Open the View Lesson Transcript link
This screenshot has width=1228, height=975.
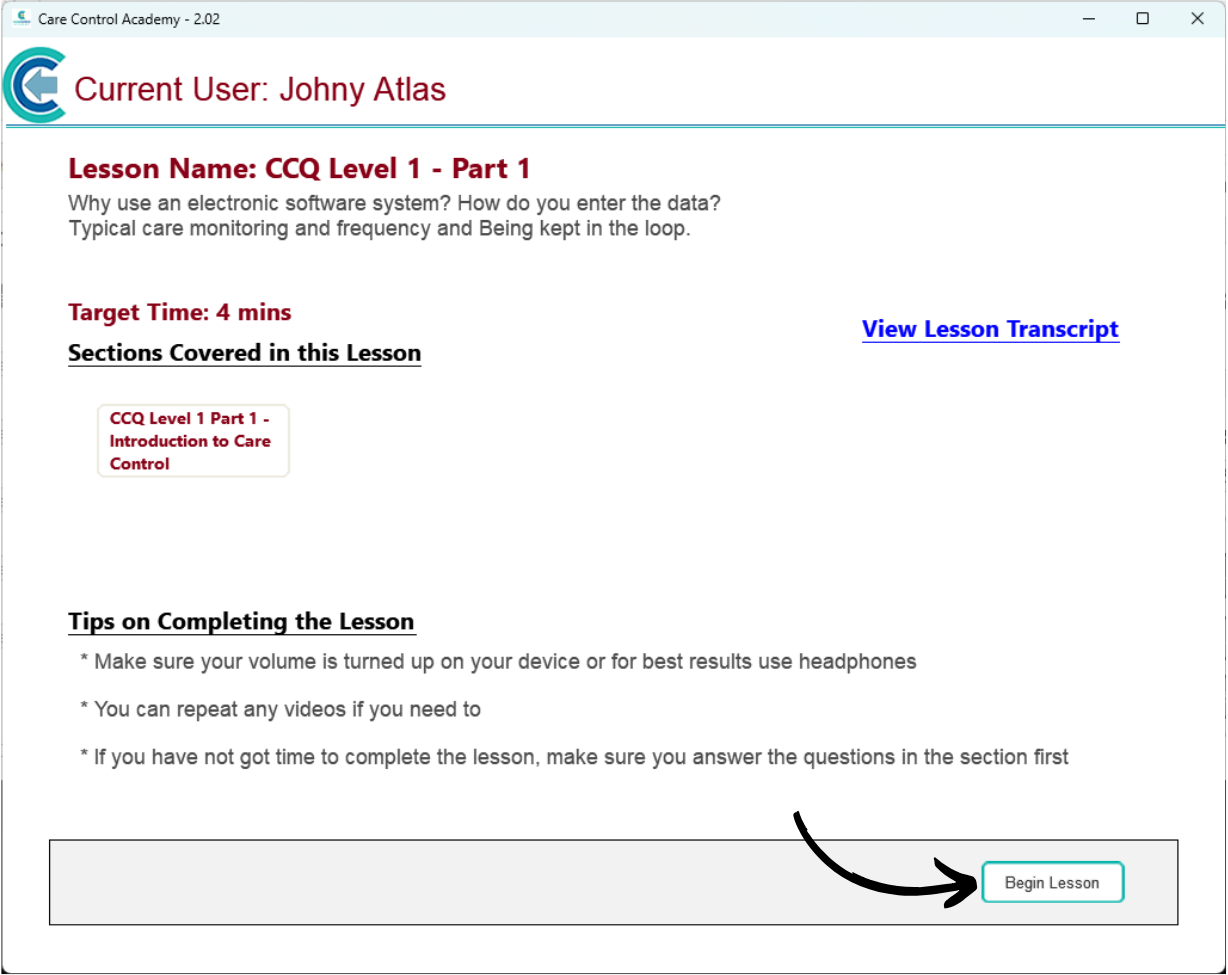coord(990,329)
